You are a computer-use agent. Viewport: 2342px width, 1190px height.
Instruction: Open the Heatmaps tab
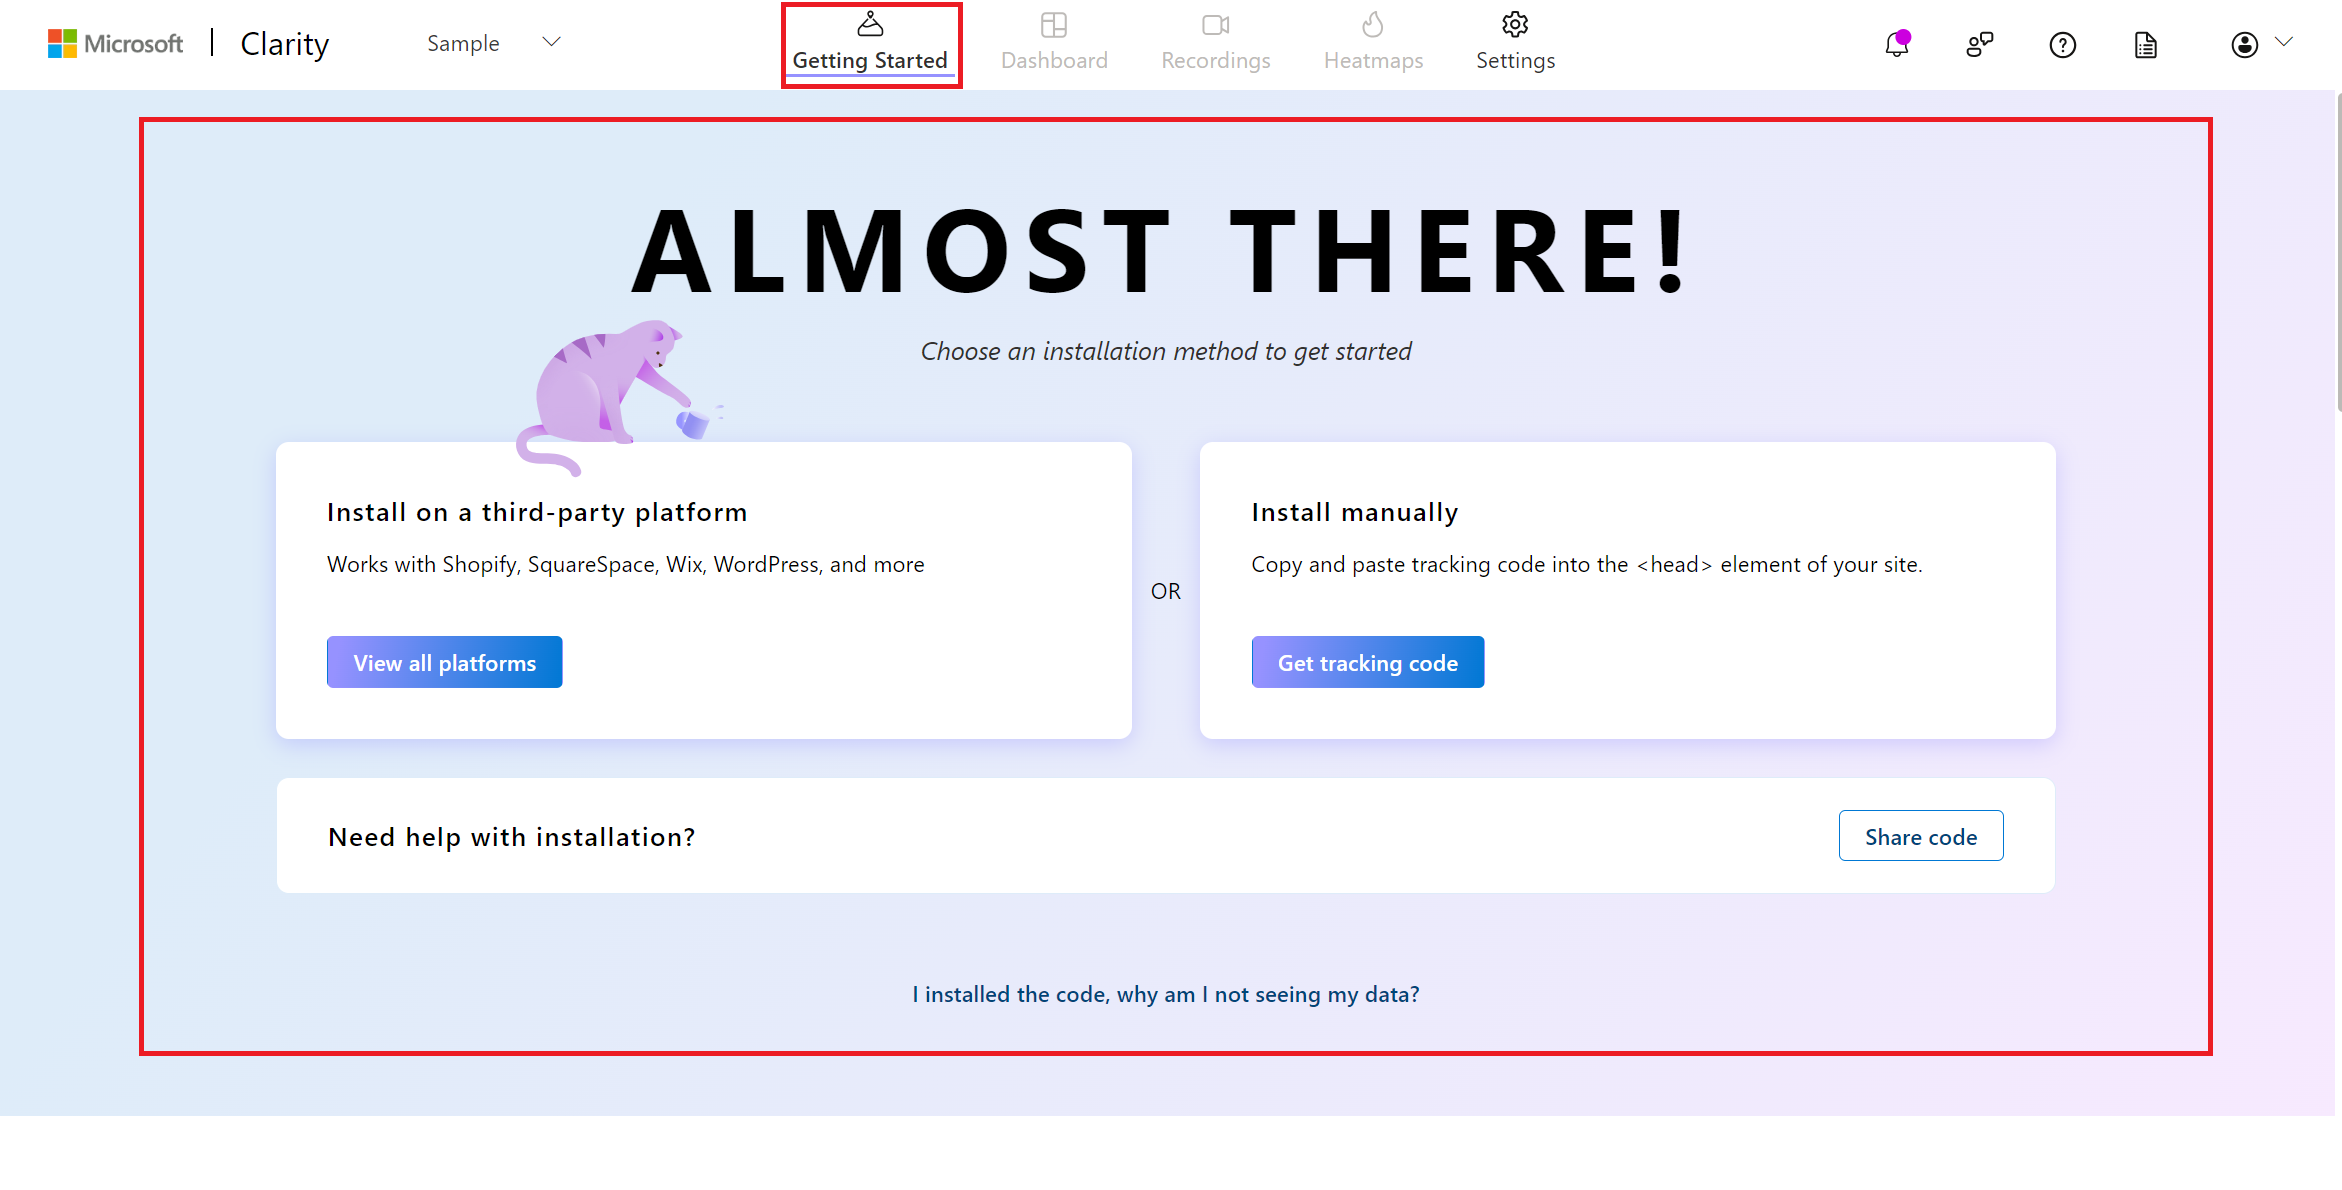(x=1373, y=45)
